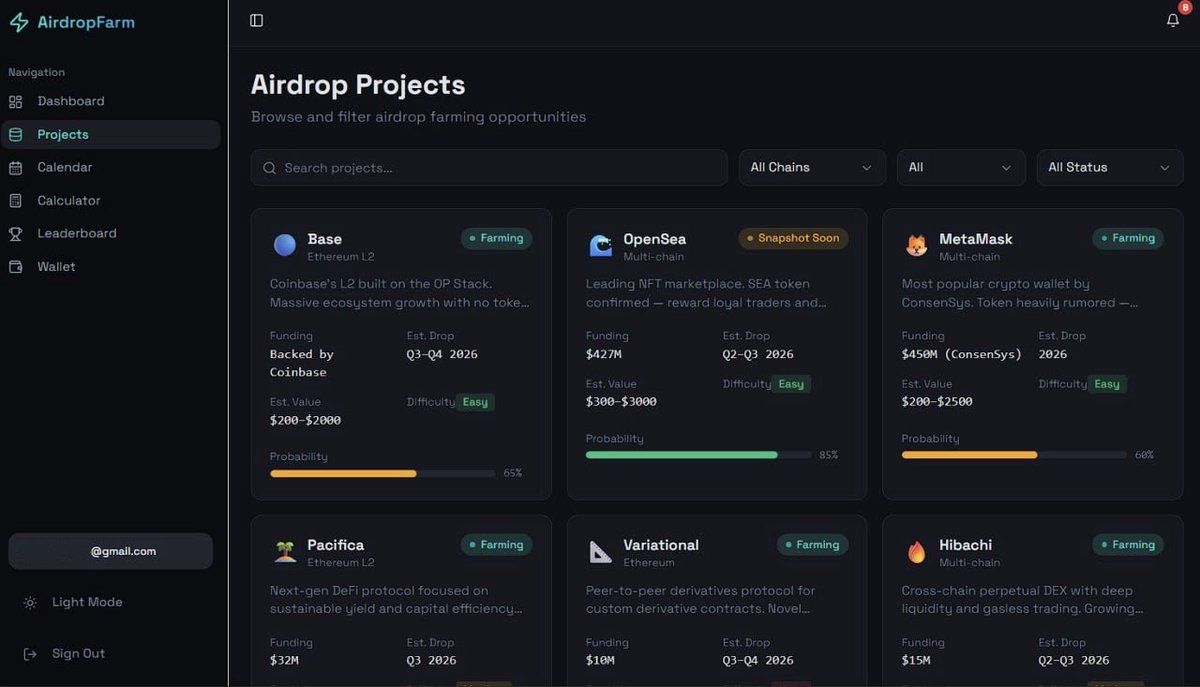The image size is (1200, 687).
Task: Open the Wallet page
Action: click(x=110, y=266)
